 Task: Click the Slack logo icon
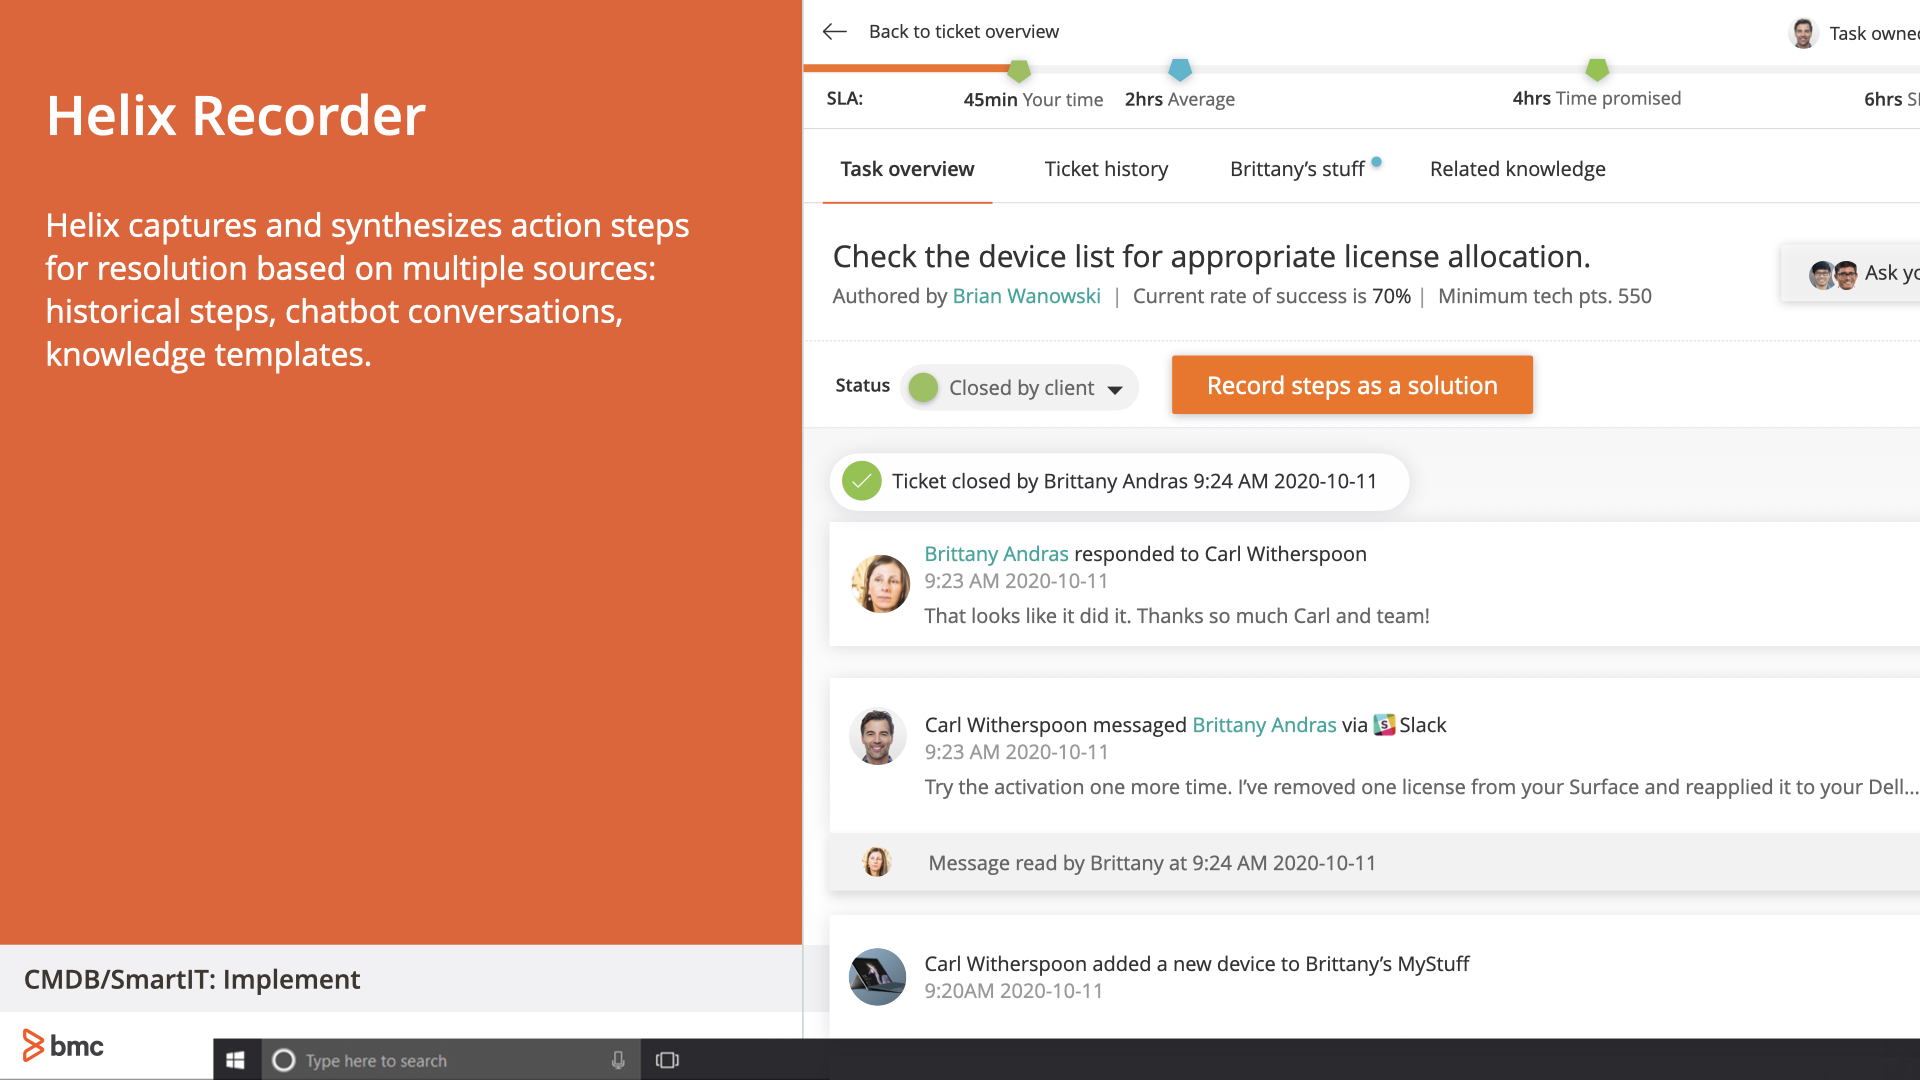tap(1384, 725)
